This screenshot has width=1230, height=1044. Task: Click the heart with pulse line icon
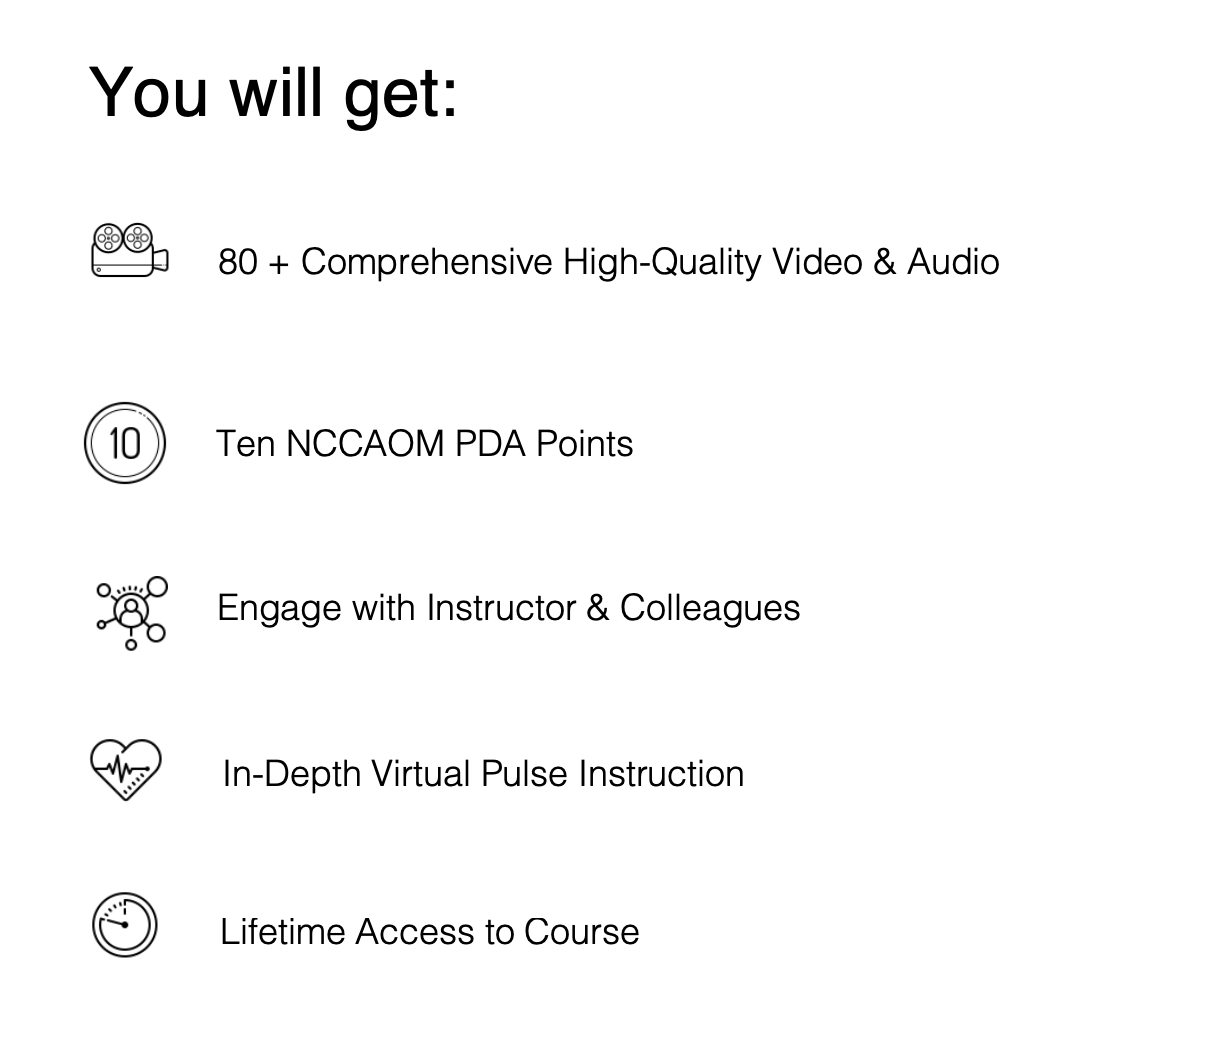(125, 770)
